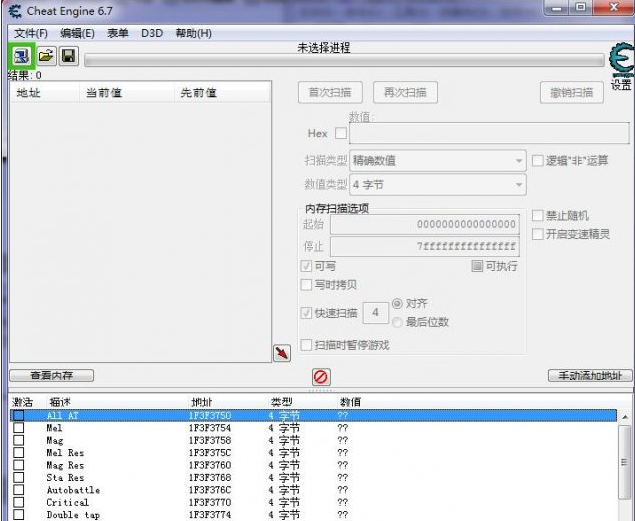Open the D3D menu

[152, 33]
